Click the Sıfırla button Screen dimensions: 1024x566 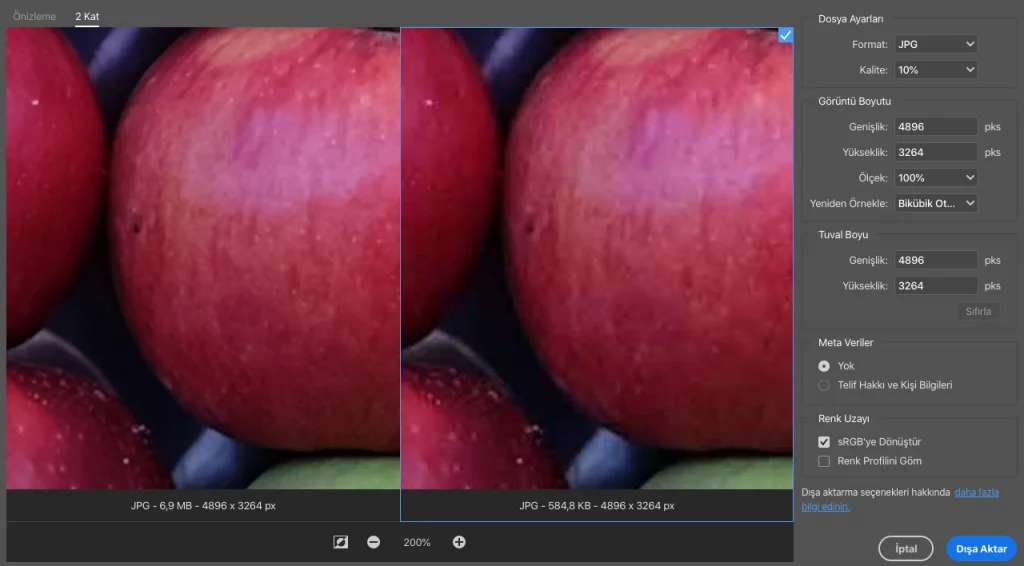[978, 311]
